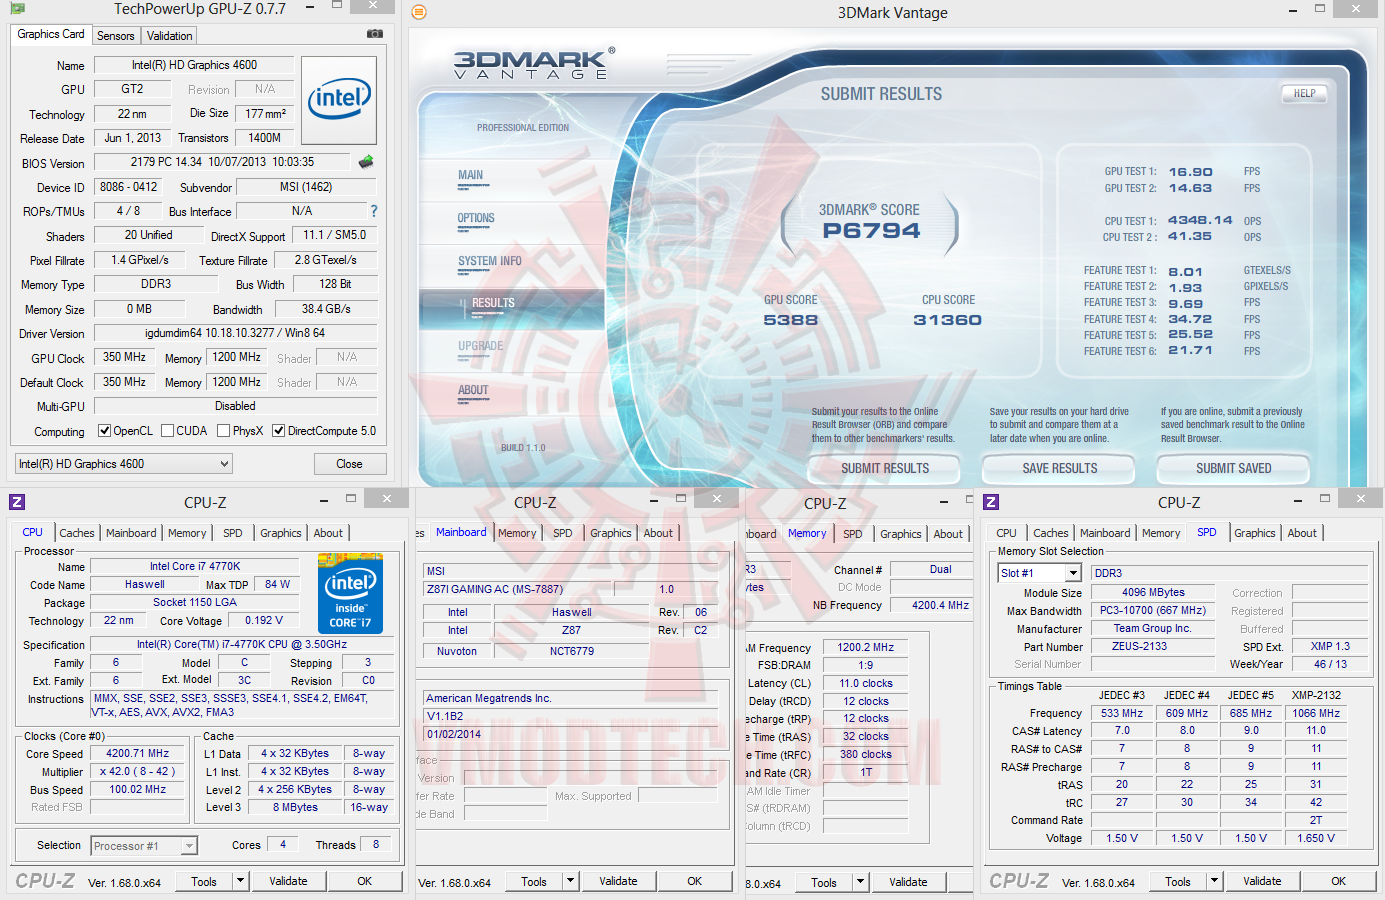
Task: Click the GPU-Z Driver Version field
Action: click(235, 333)
